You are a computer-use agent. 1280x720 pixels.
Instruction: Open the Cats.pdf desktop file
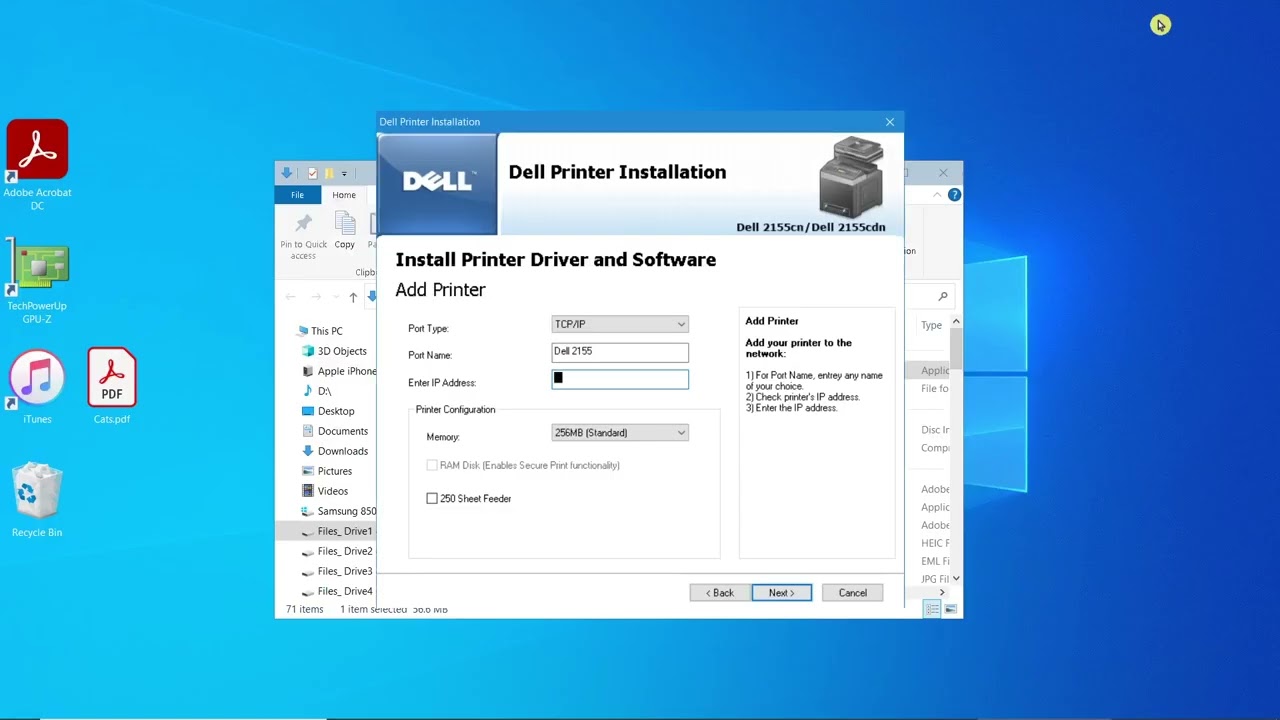point(112,386)
